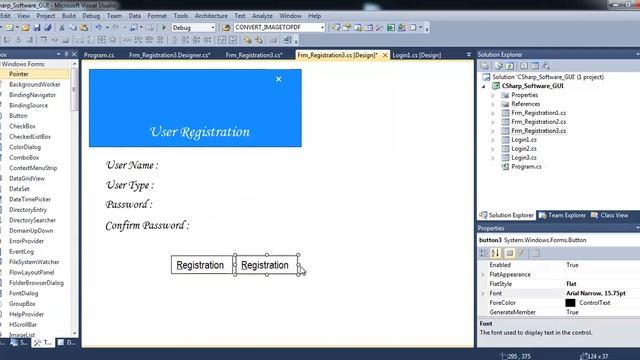Open the Analyze menu
640x360 pixels.
point(262,16)
